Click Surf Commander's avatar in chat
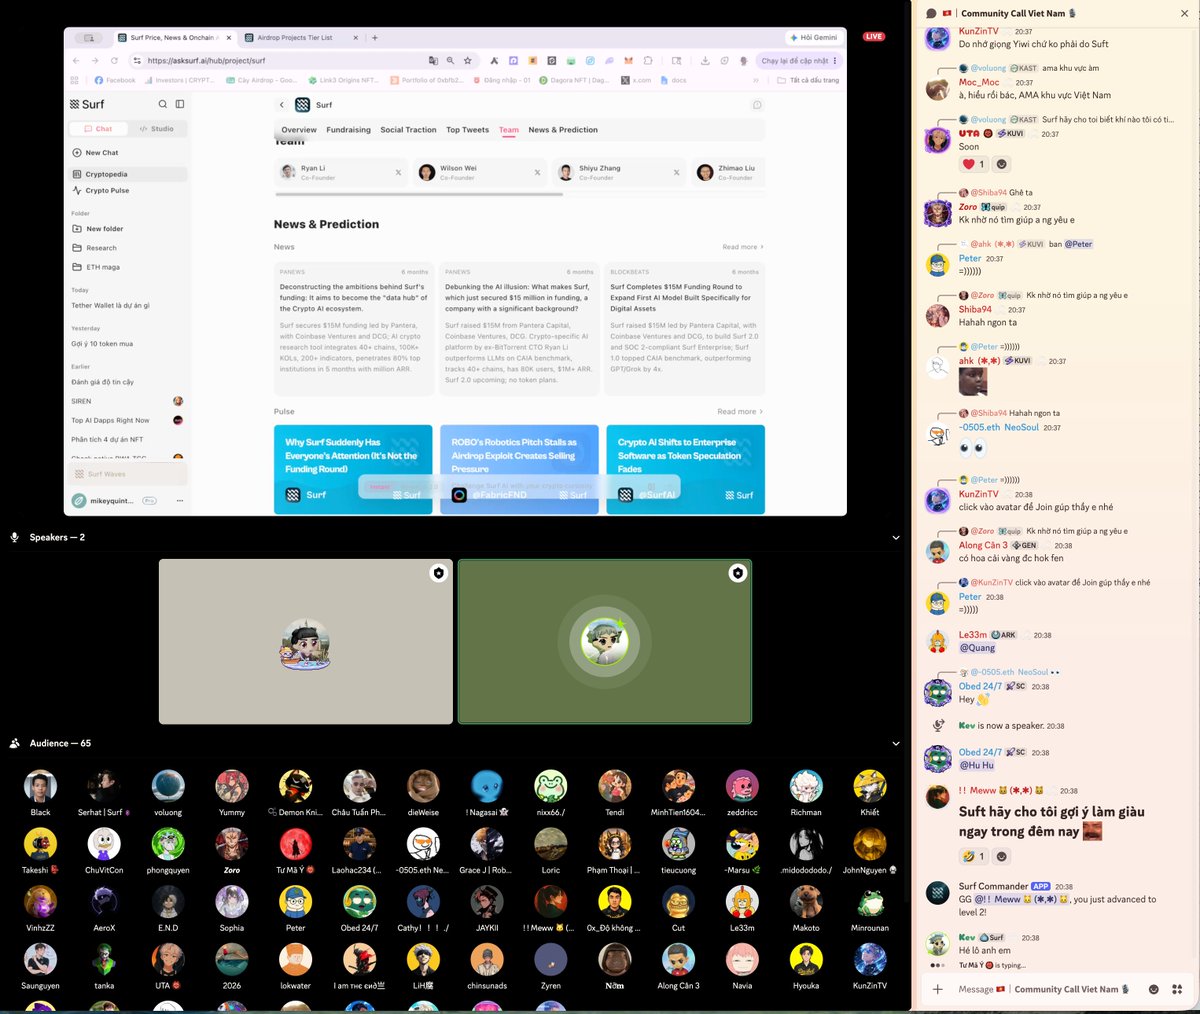This screenshot has width=1200, height=1014. 938,893
